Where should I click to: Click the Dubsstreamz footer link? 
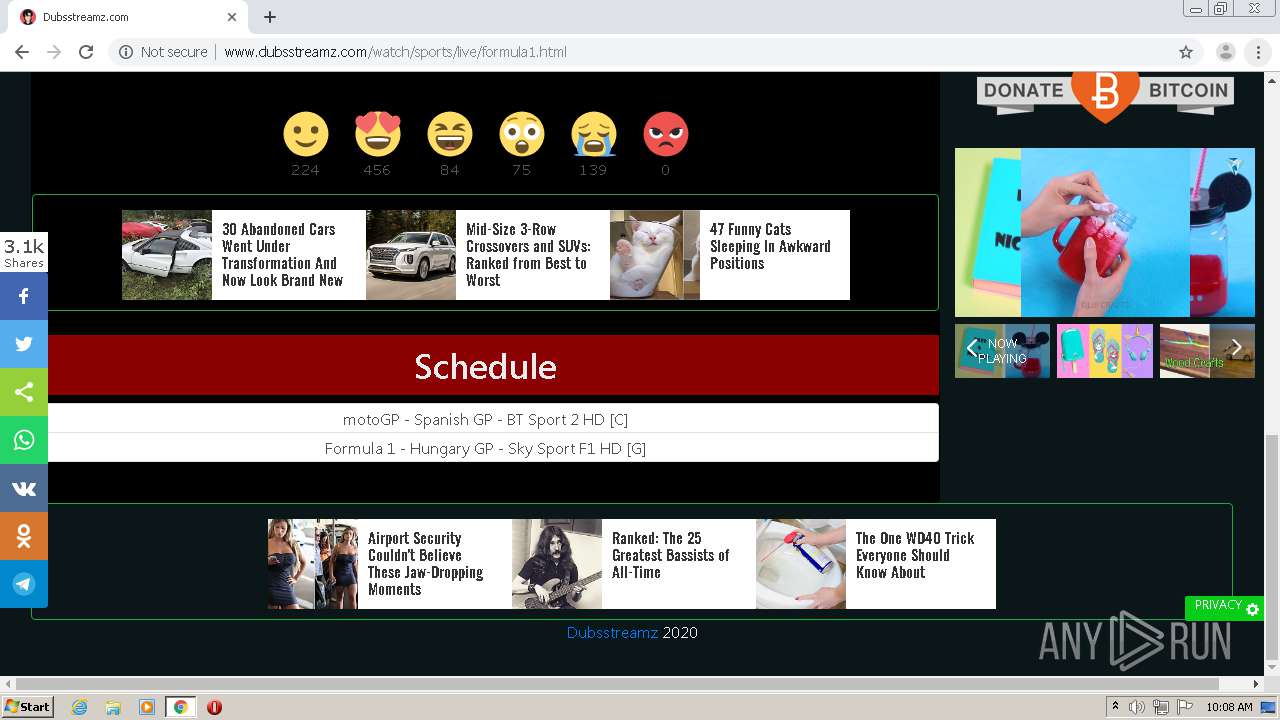click(x=612, y=632)
